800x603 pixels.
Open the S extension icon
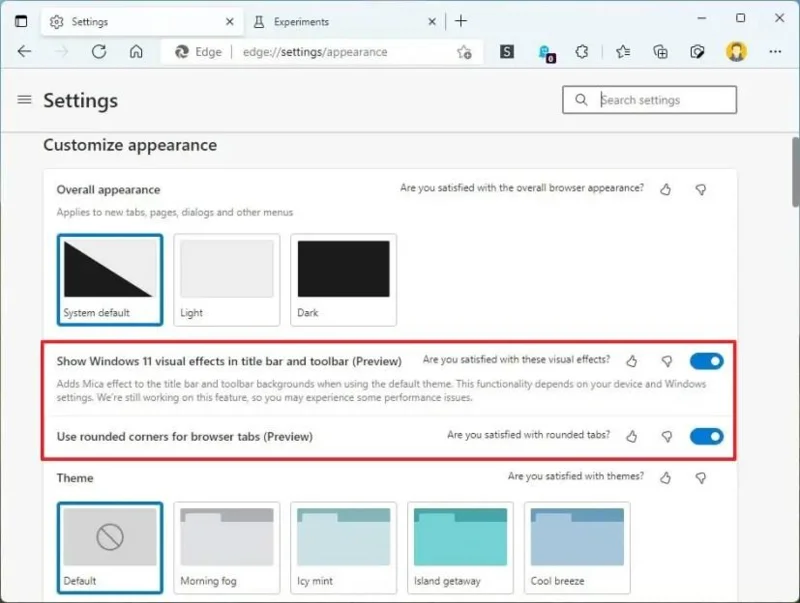coord(507,52)
